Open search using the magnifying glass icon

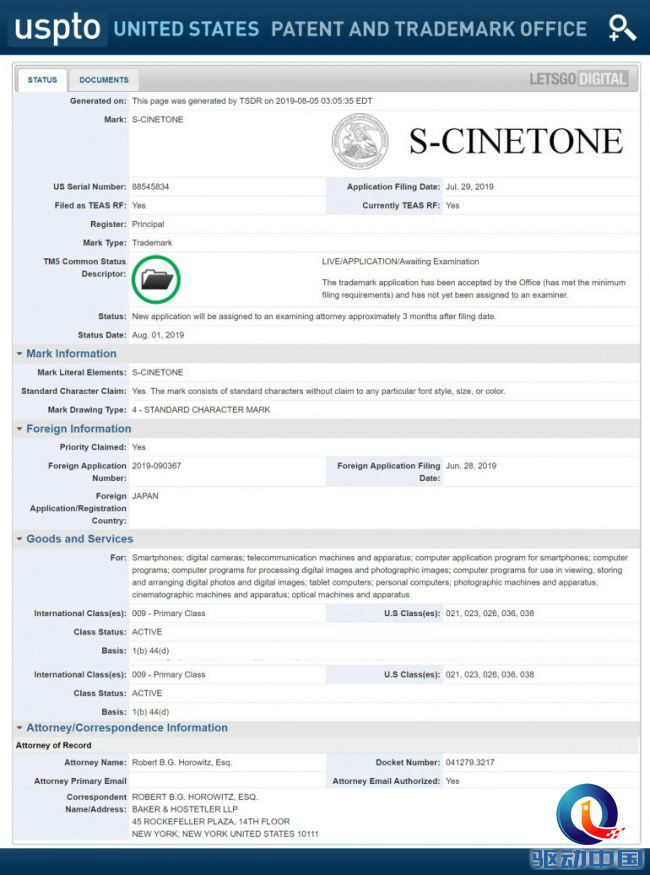621,29
